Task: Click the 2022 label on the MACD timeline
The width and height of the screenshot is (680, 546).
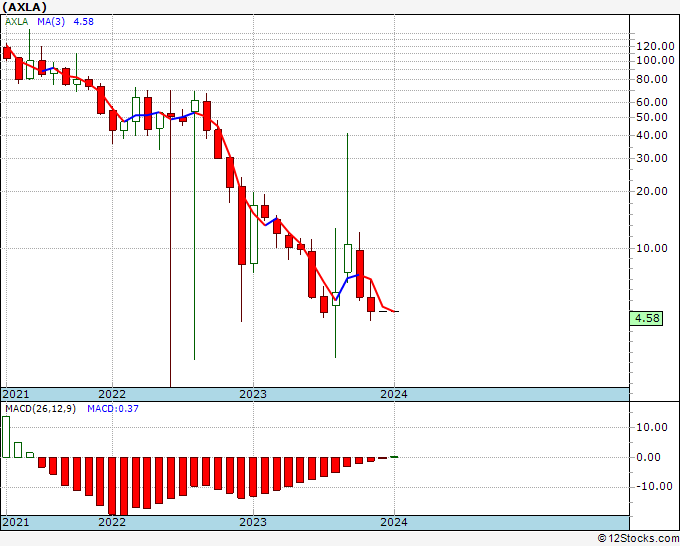Action: click(112, 522)
